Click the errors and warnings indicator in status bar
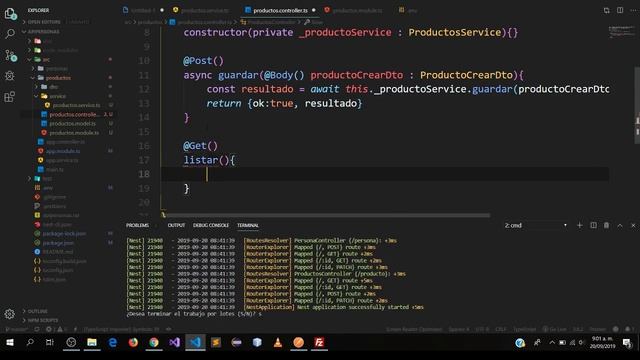 click(56, 329)
